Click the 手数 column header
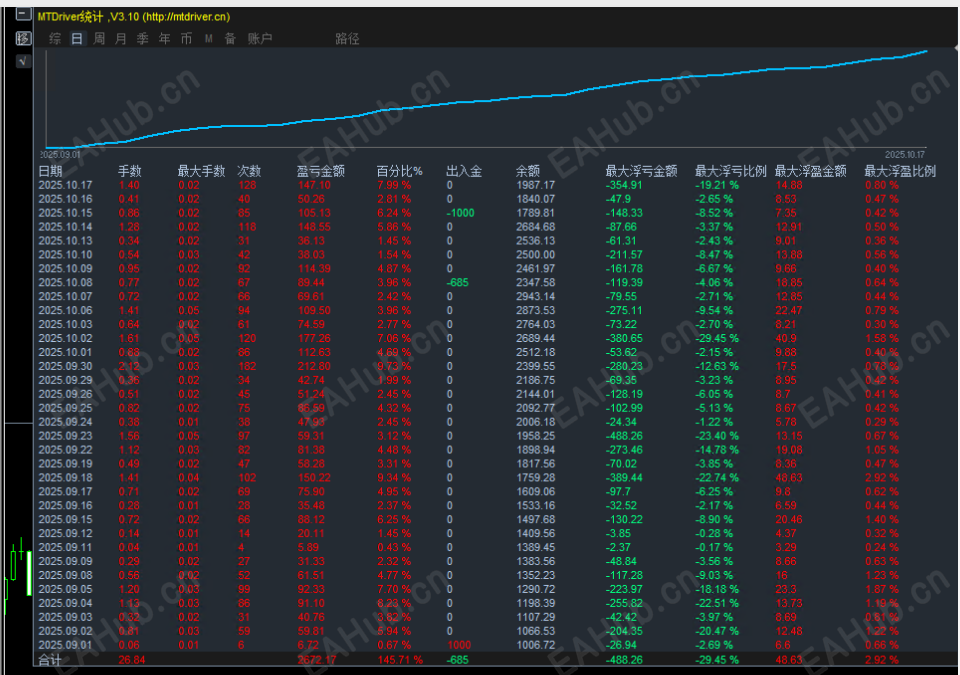This screenshot has width=960, height=675. point(130,171)
